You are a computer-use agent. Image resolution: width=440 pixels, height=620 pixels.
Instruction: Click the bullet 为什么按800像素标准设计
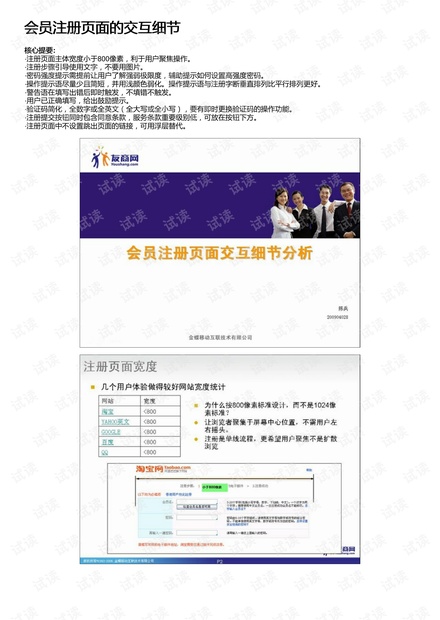(x=270, y=408)
